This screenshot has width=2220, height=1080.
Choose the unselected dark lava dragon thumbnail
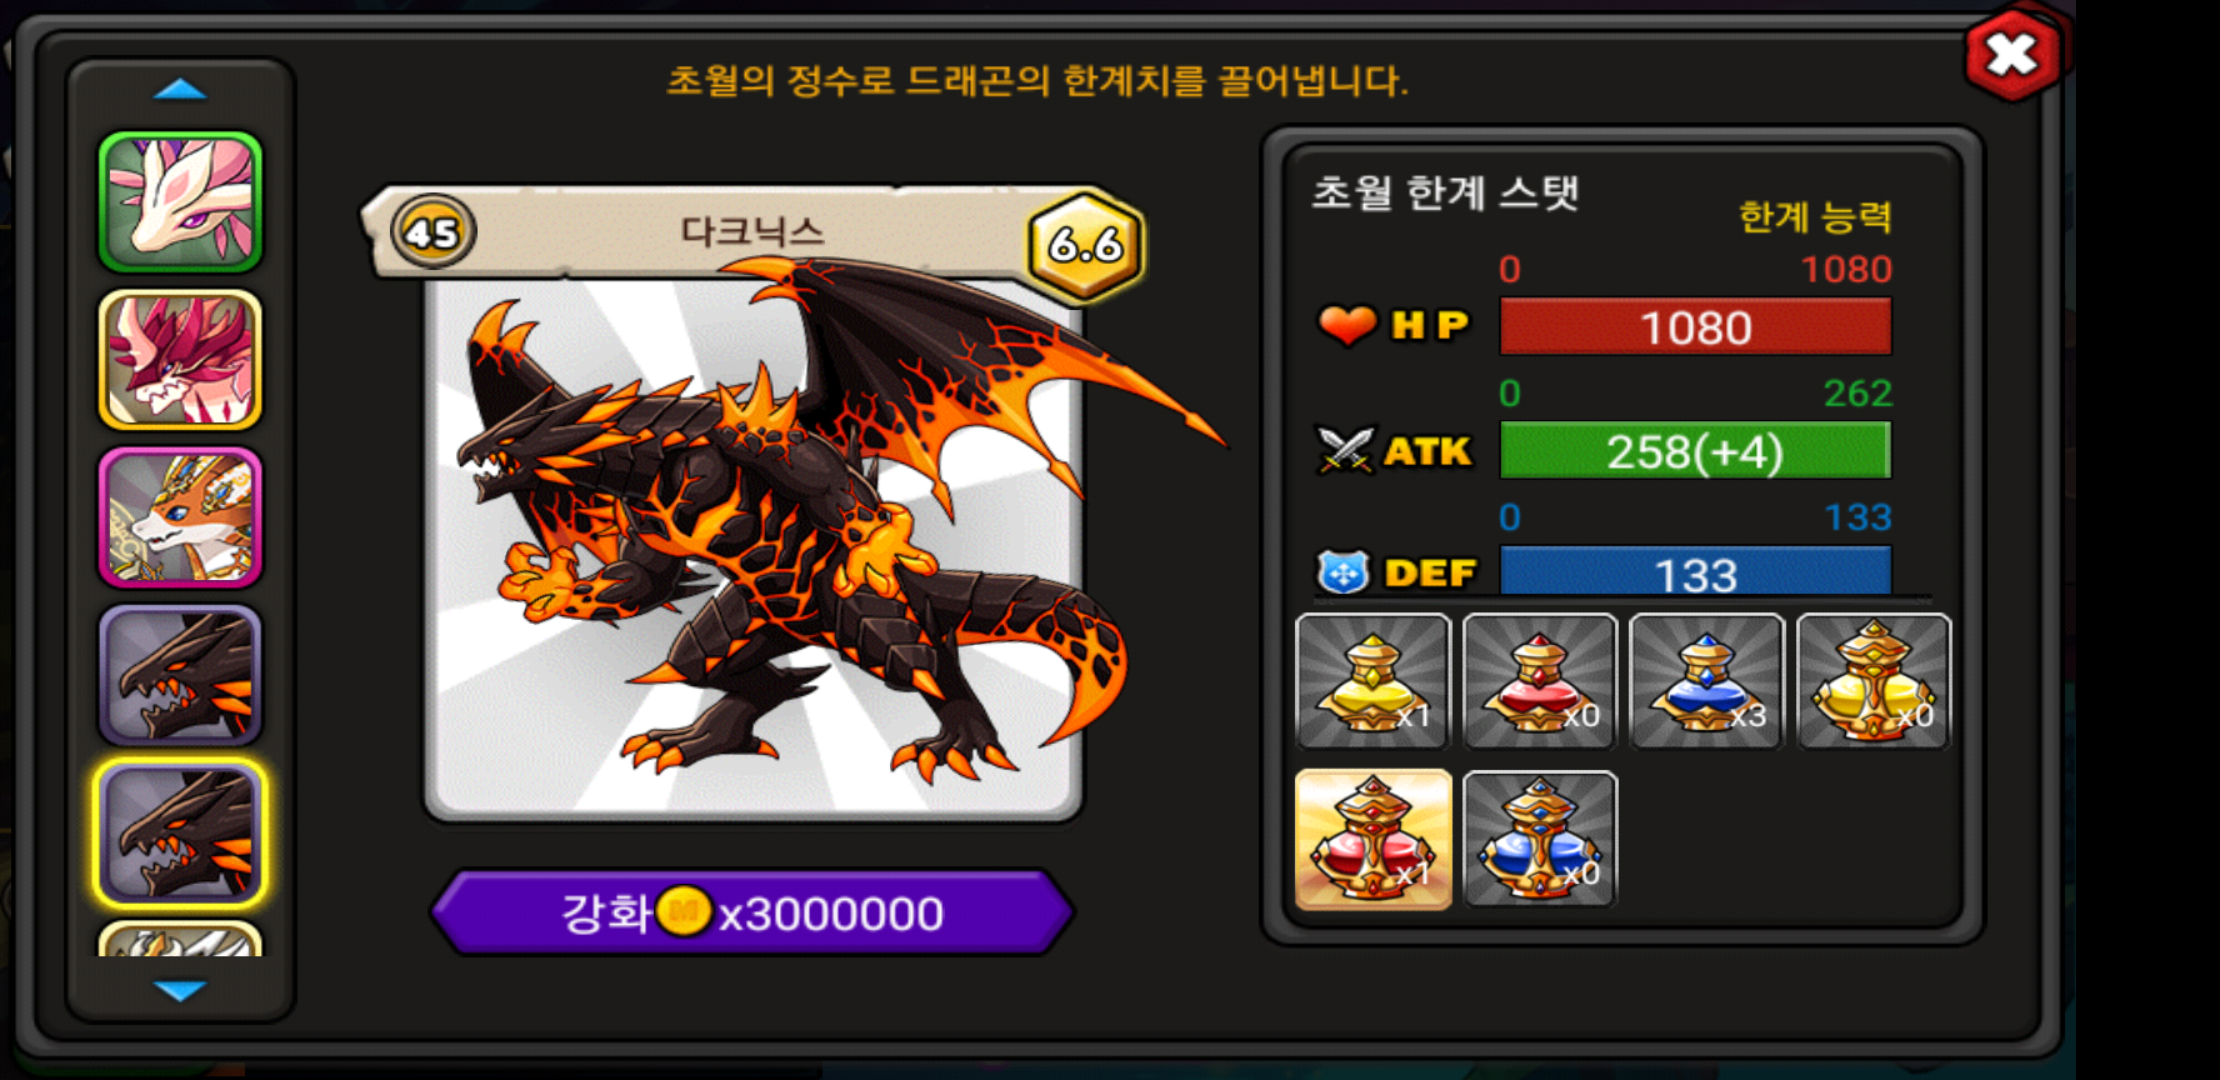180,675
